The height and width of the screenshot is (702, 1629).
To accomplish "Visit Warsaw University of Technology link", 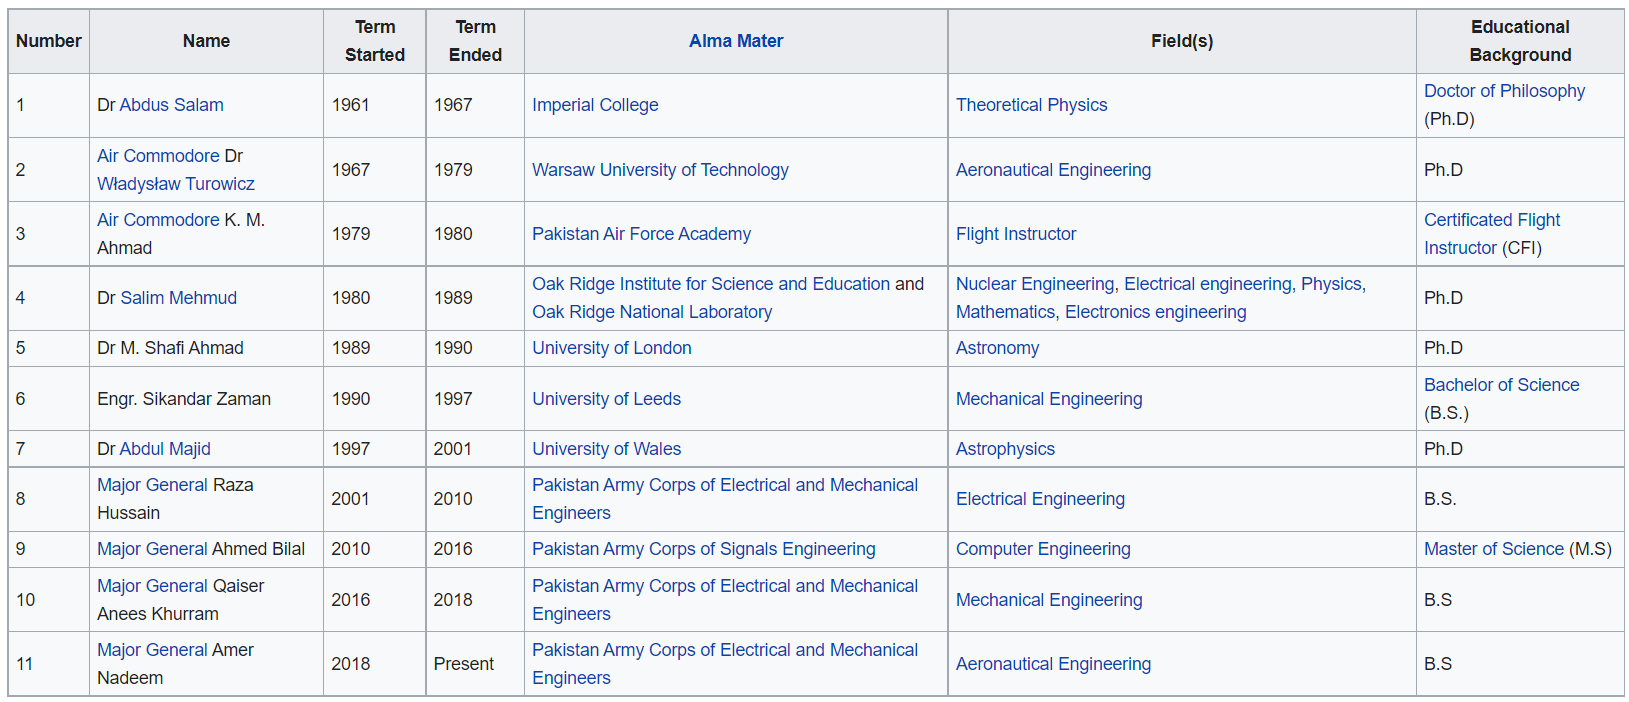I will pos(660,170).
